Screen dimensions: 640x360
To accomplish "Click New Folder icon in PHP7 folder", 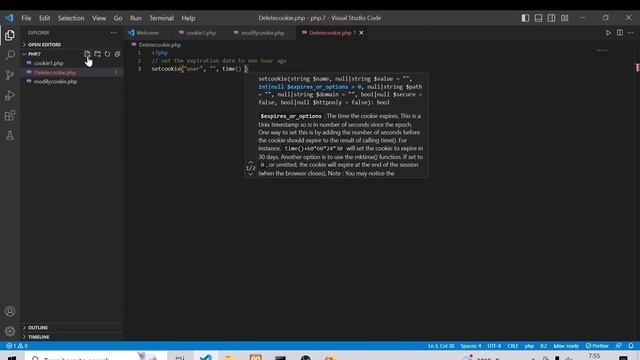I will (x=98, y=54).
